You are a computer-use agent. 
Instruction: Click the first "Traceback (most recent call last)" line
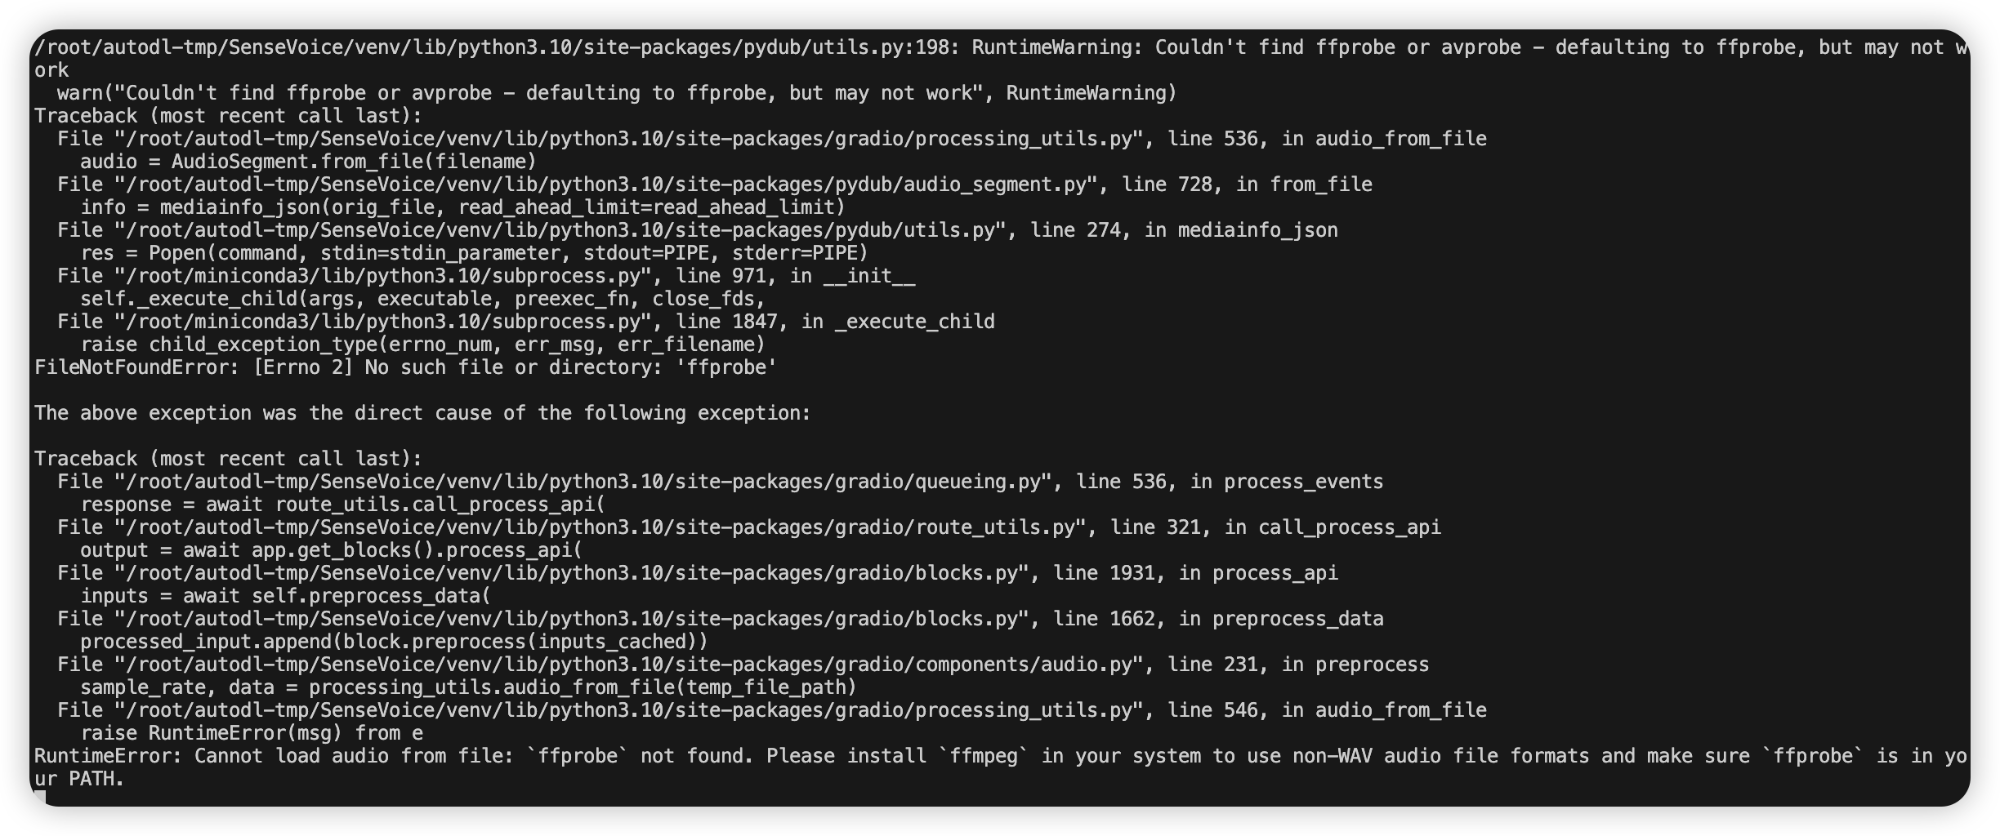point(228,117)
